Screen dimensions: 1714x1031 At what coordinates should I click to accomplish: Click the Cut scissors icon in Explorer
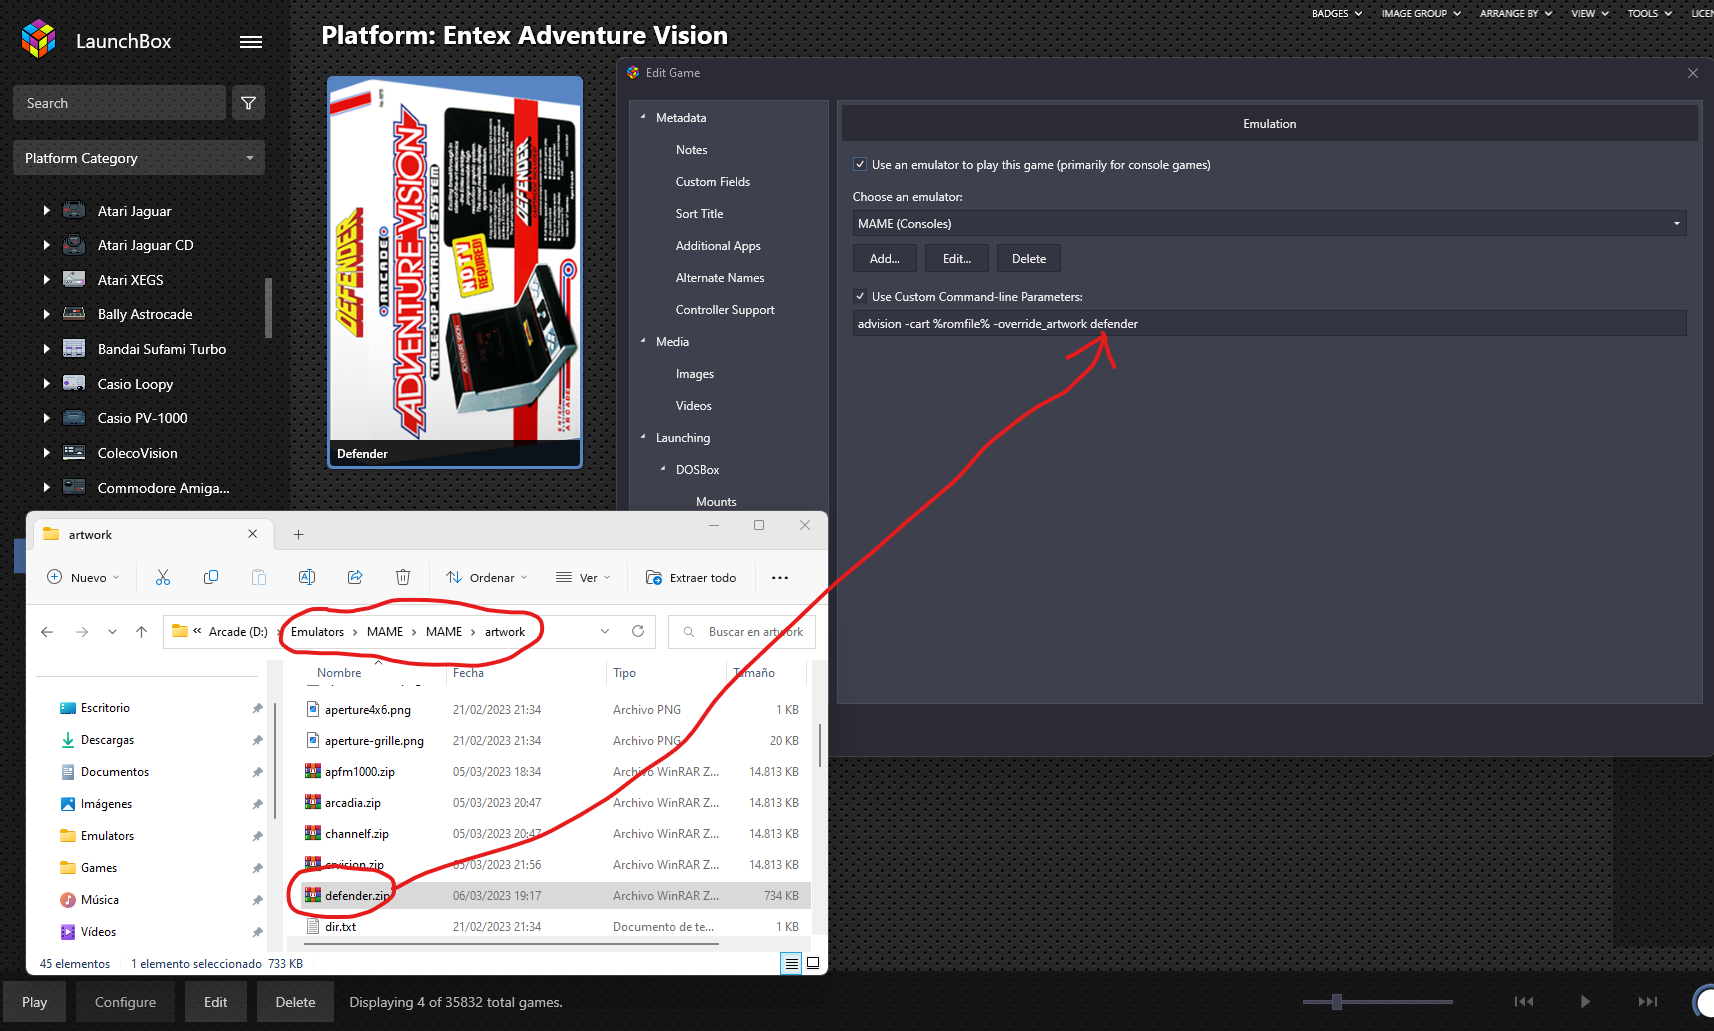[163, 577]
